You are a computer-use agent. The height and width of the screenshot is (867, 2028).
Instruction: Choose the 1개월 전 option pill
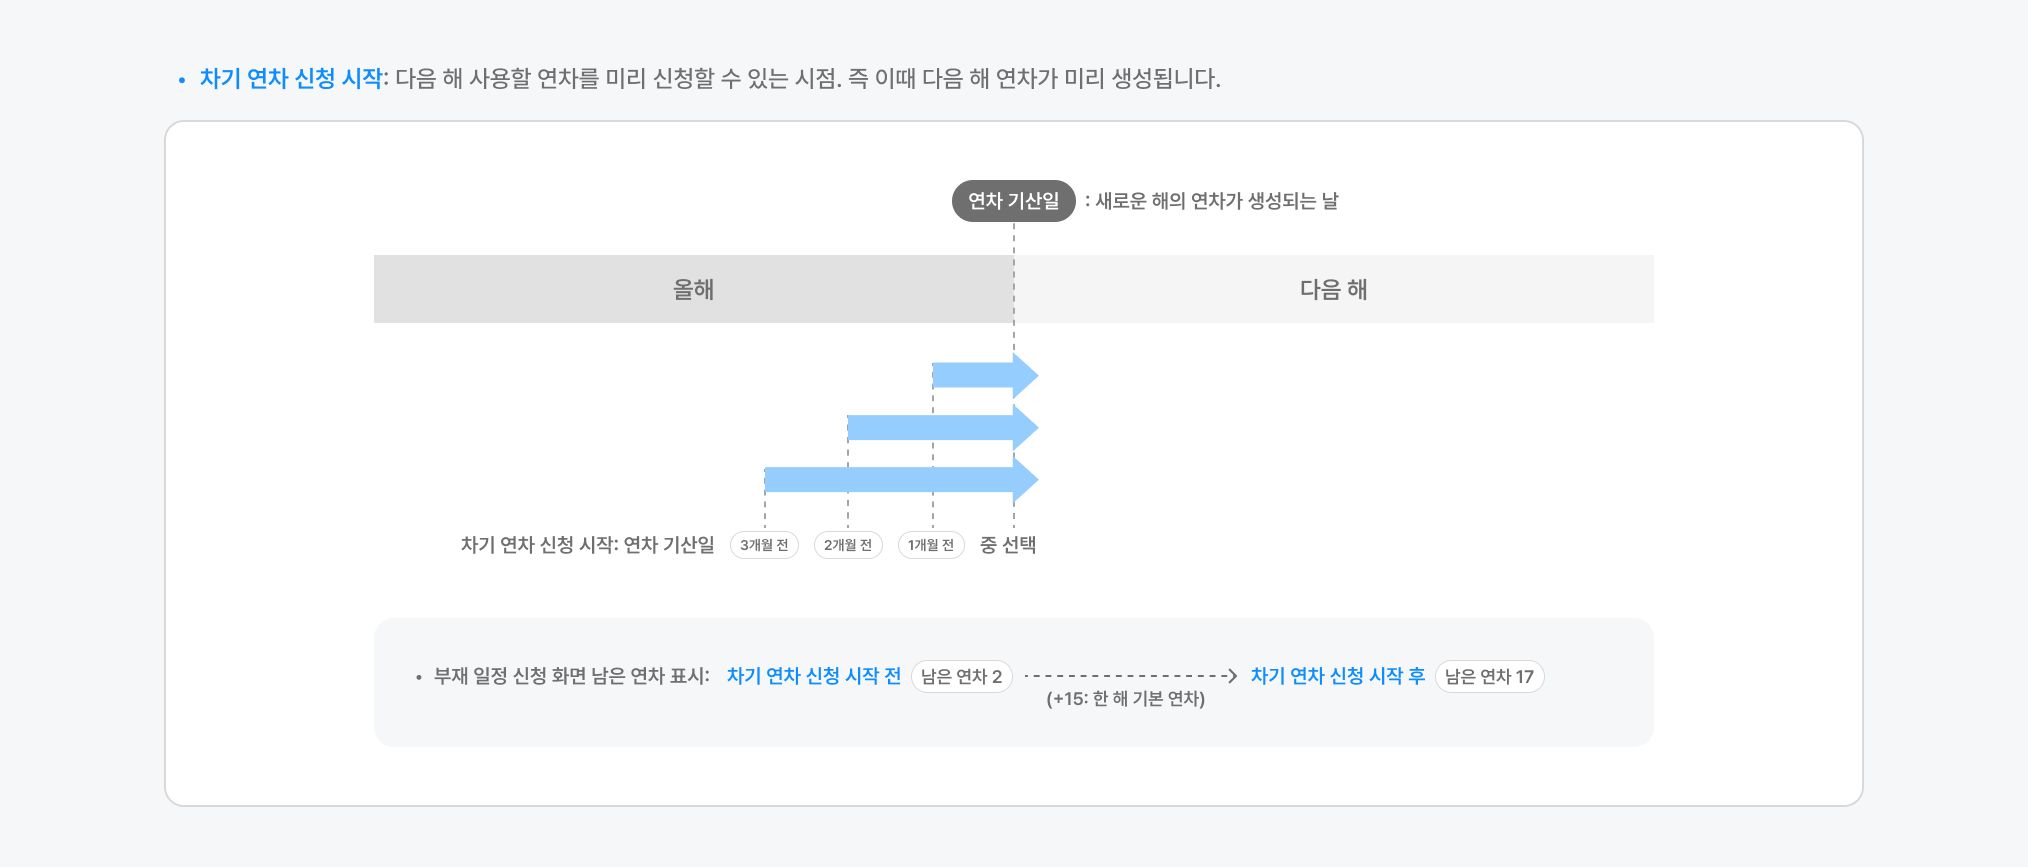(x=931, y=545)
